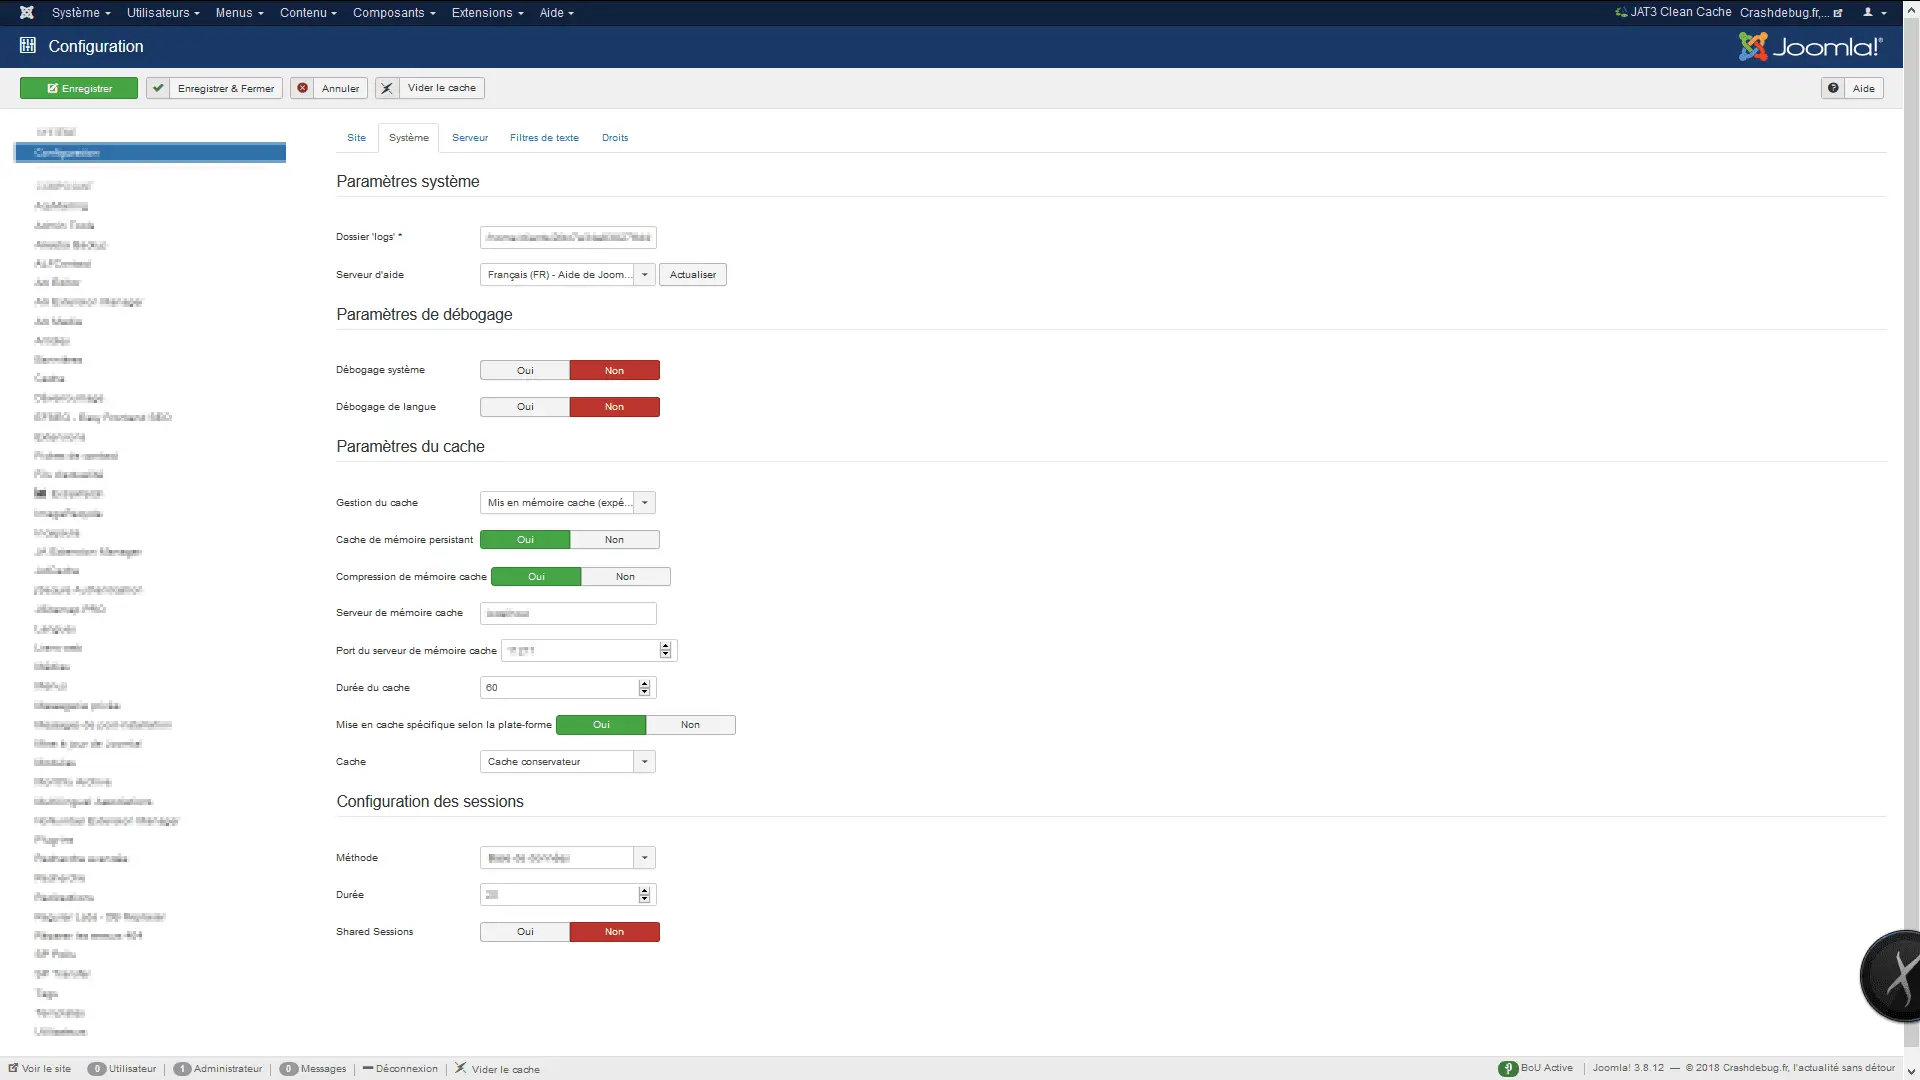The image size is (1920, 1080).
Task: Open the Système menu
Action: coord(80,13)
